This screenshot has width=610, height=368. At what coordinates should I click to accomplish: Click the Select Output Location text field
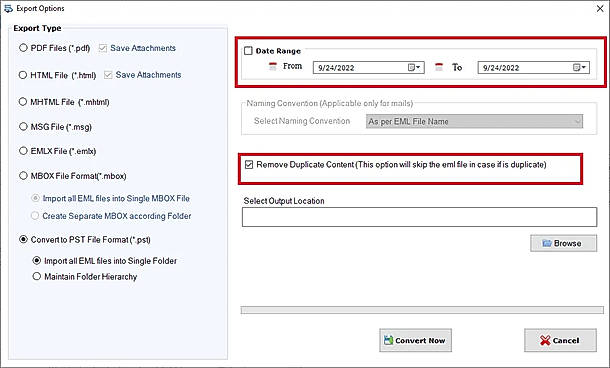click(419, 217)
